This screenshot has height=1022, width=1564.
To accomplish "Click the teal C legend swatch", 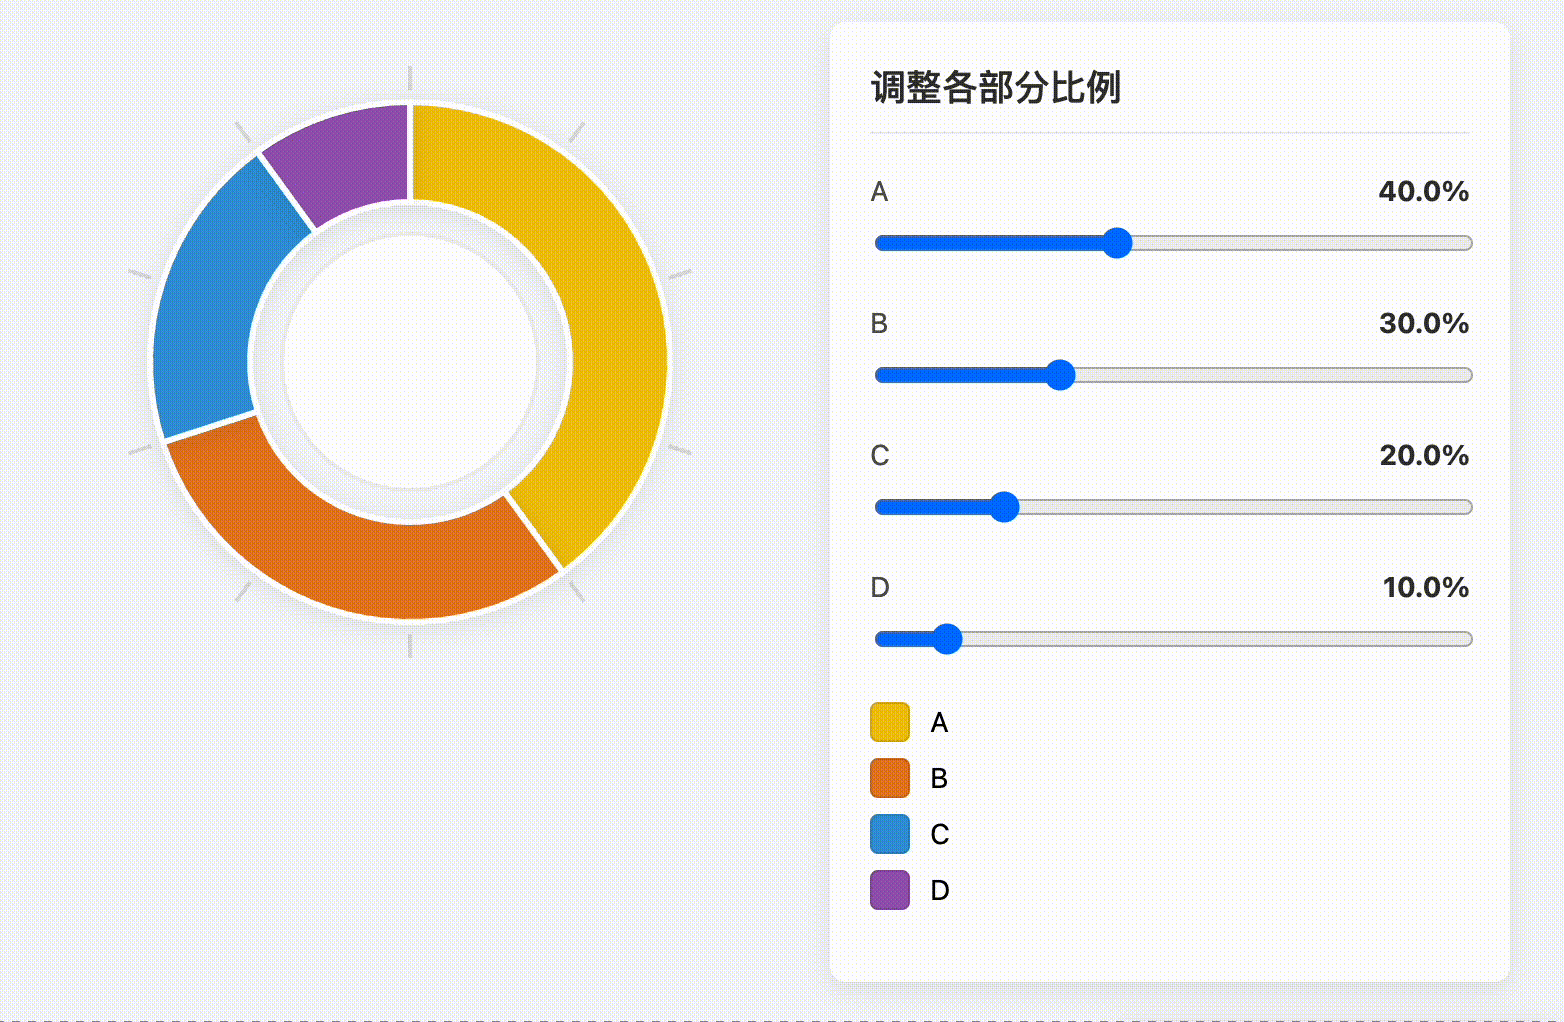I will point(889,834).
